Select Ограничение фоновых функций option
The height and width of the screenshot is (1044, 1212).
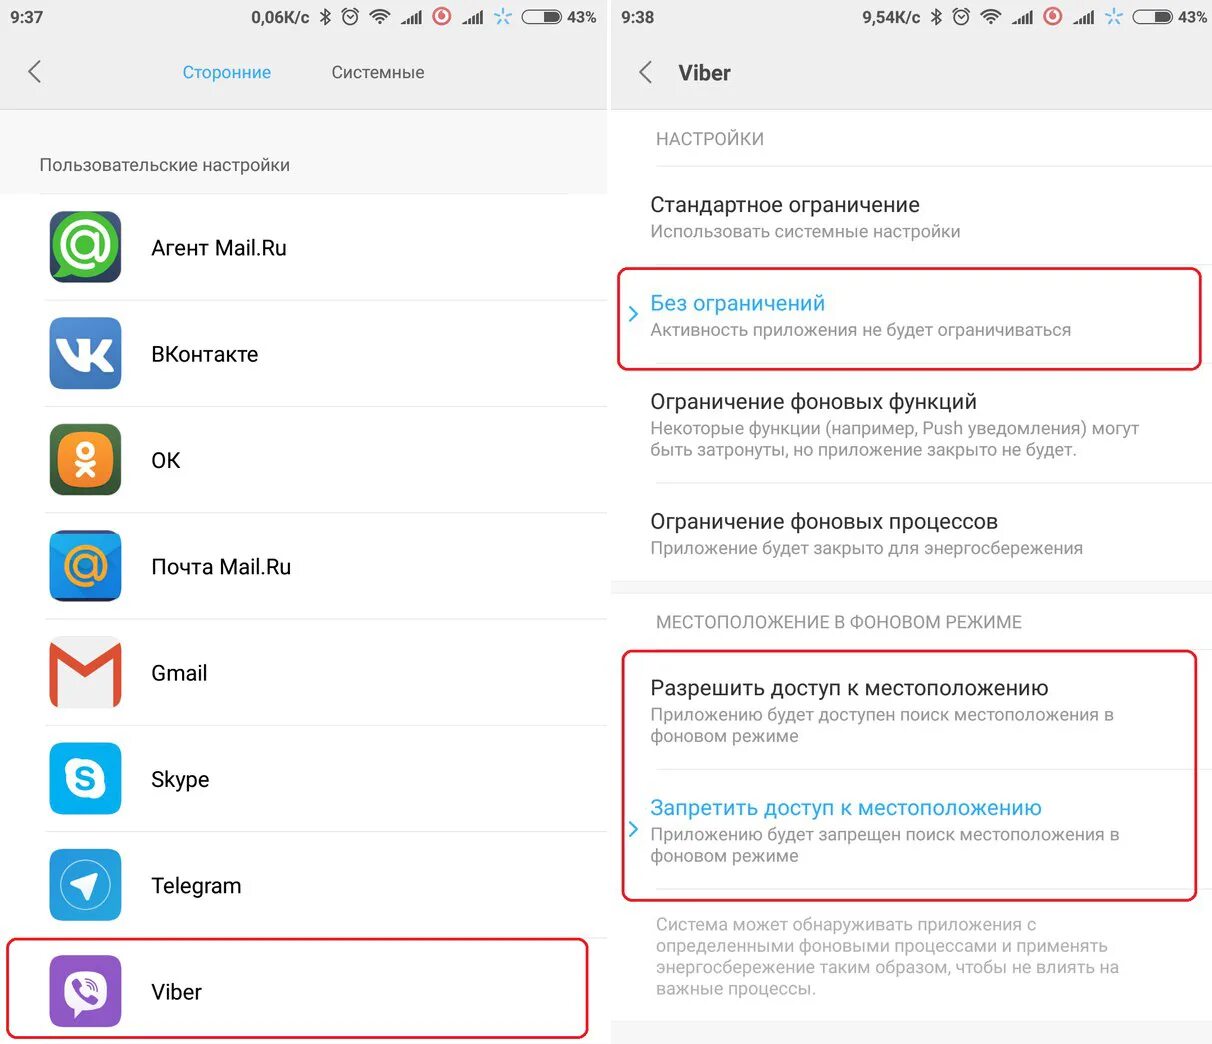[x=911, y=424]
